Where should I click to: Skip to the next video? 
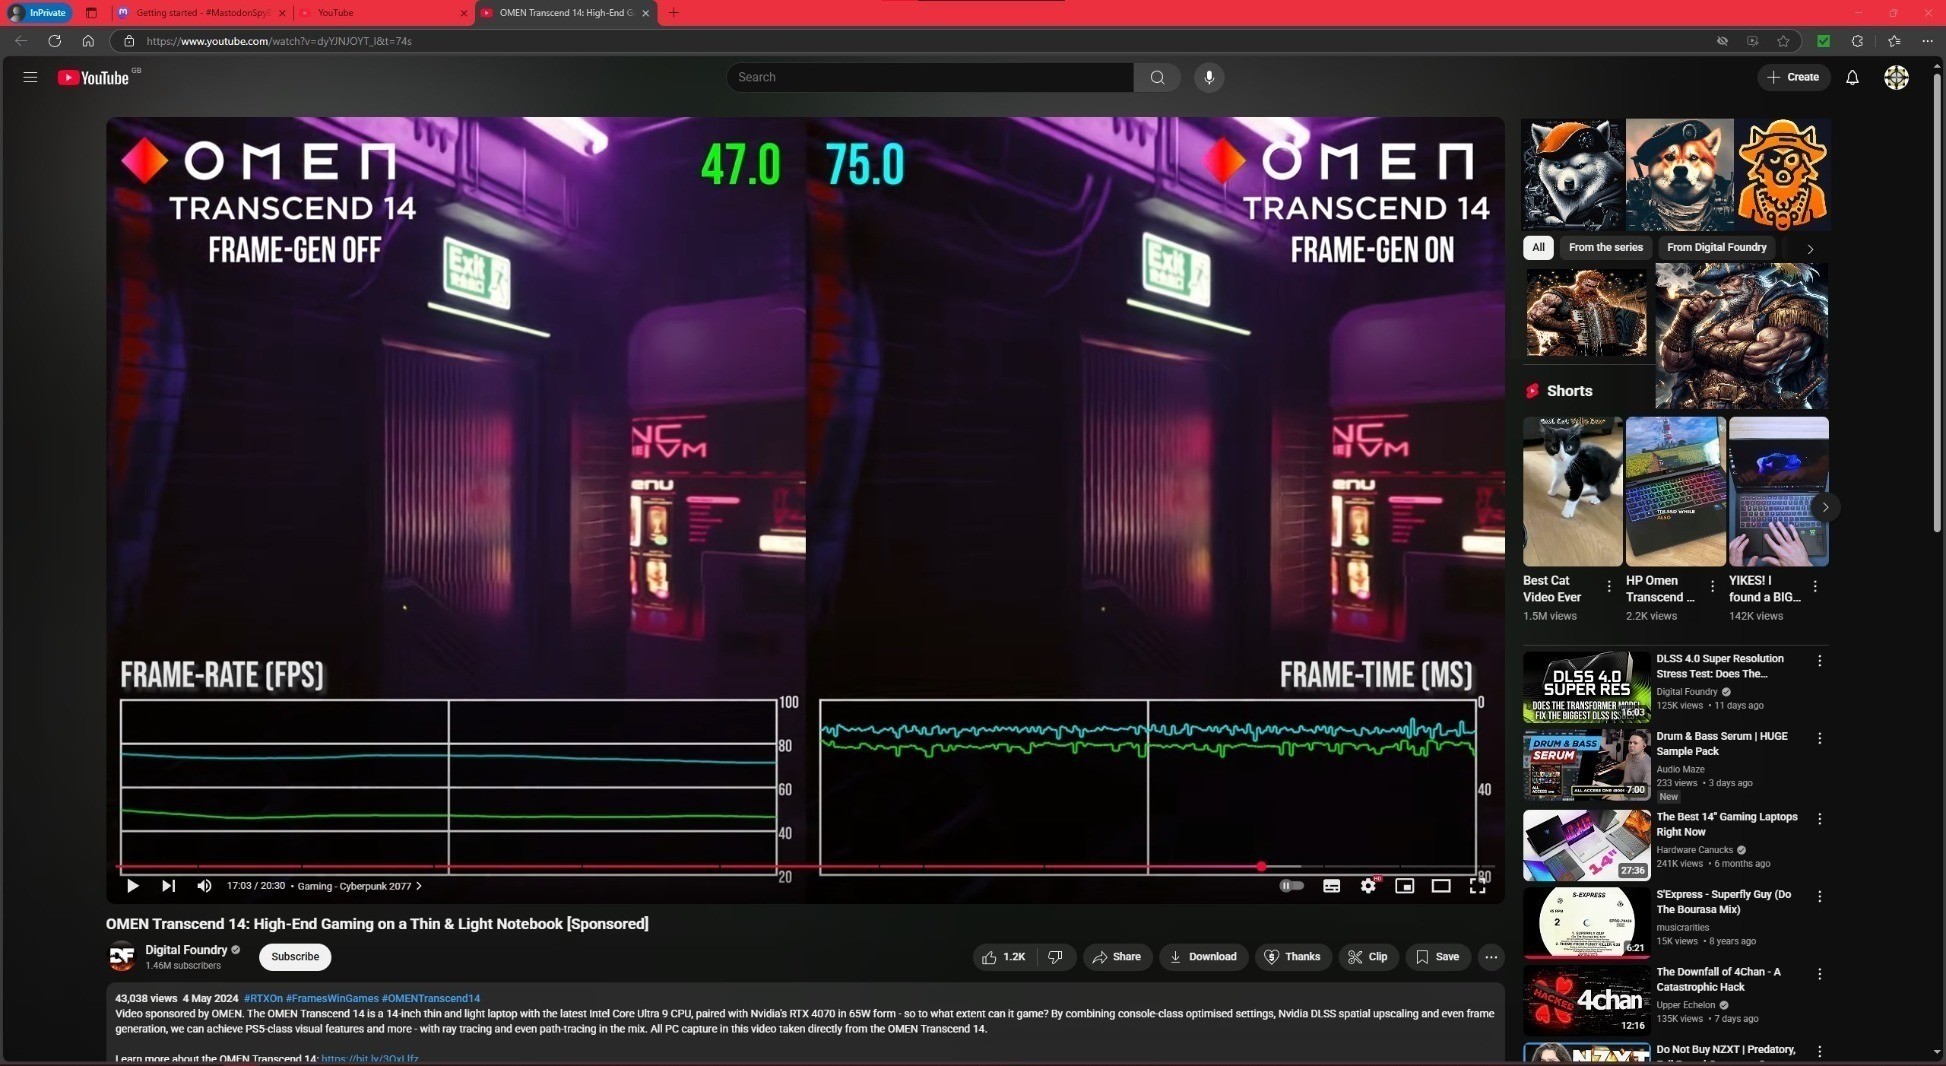click(168, 886)
